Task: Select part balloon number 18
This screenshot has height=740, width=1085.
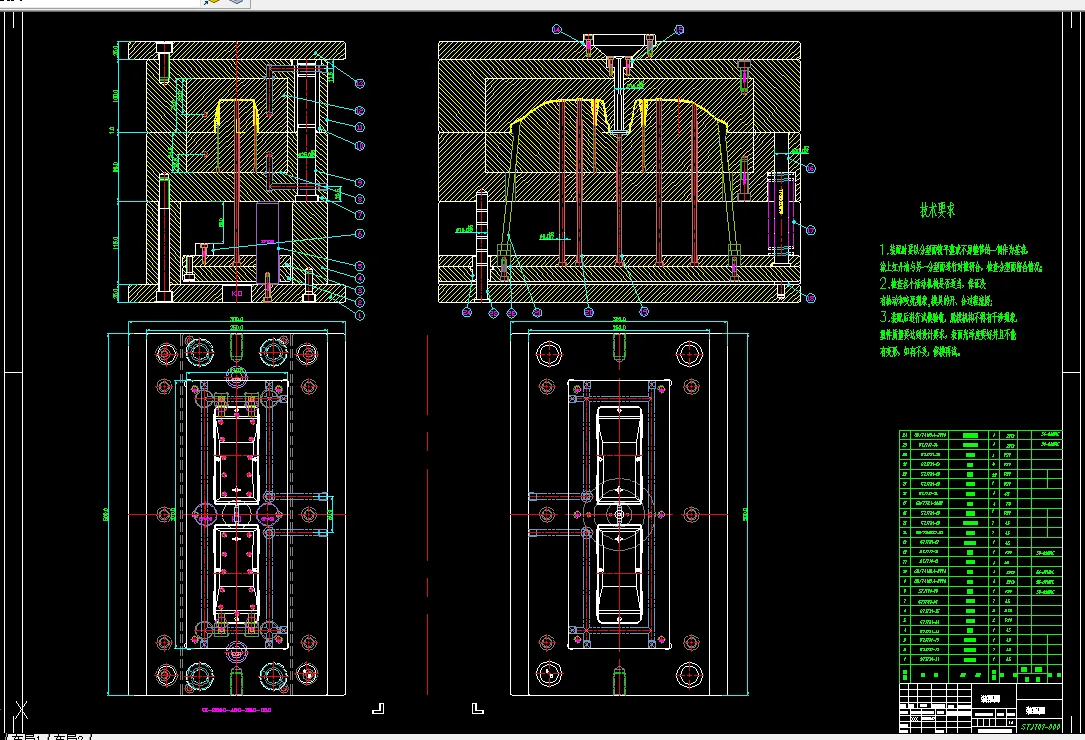Action: (x=811, y=298)
